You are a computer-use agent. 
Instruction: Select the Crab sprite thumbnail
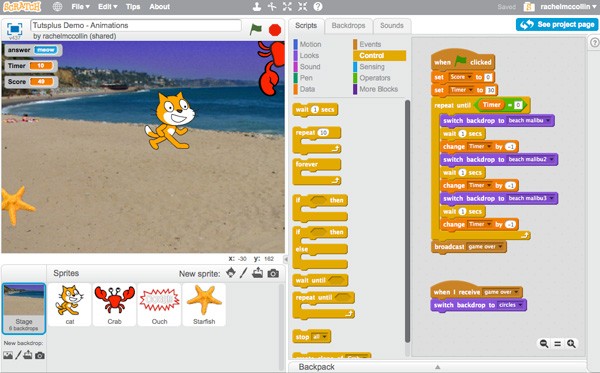tap(114, 305)
